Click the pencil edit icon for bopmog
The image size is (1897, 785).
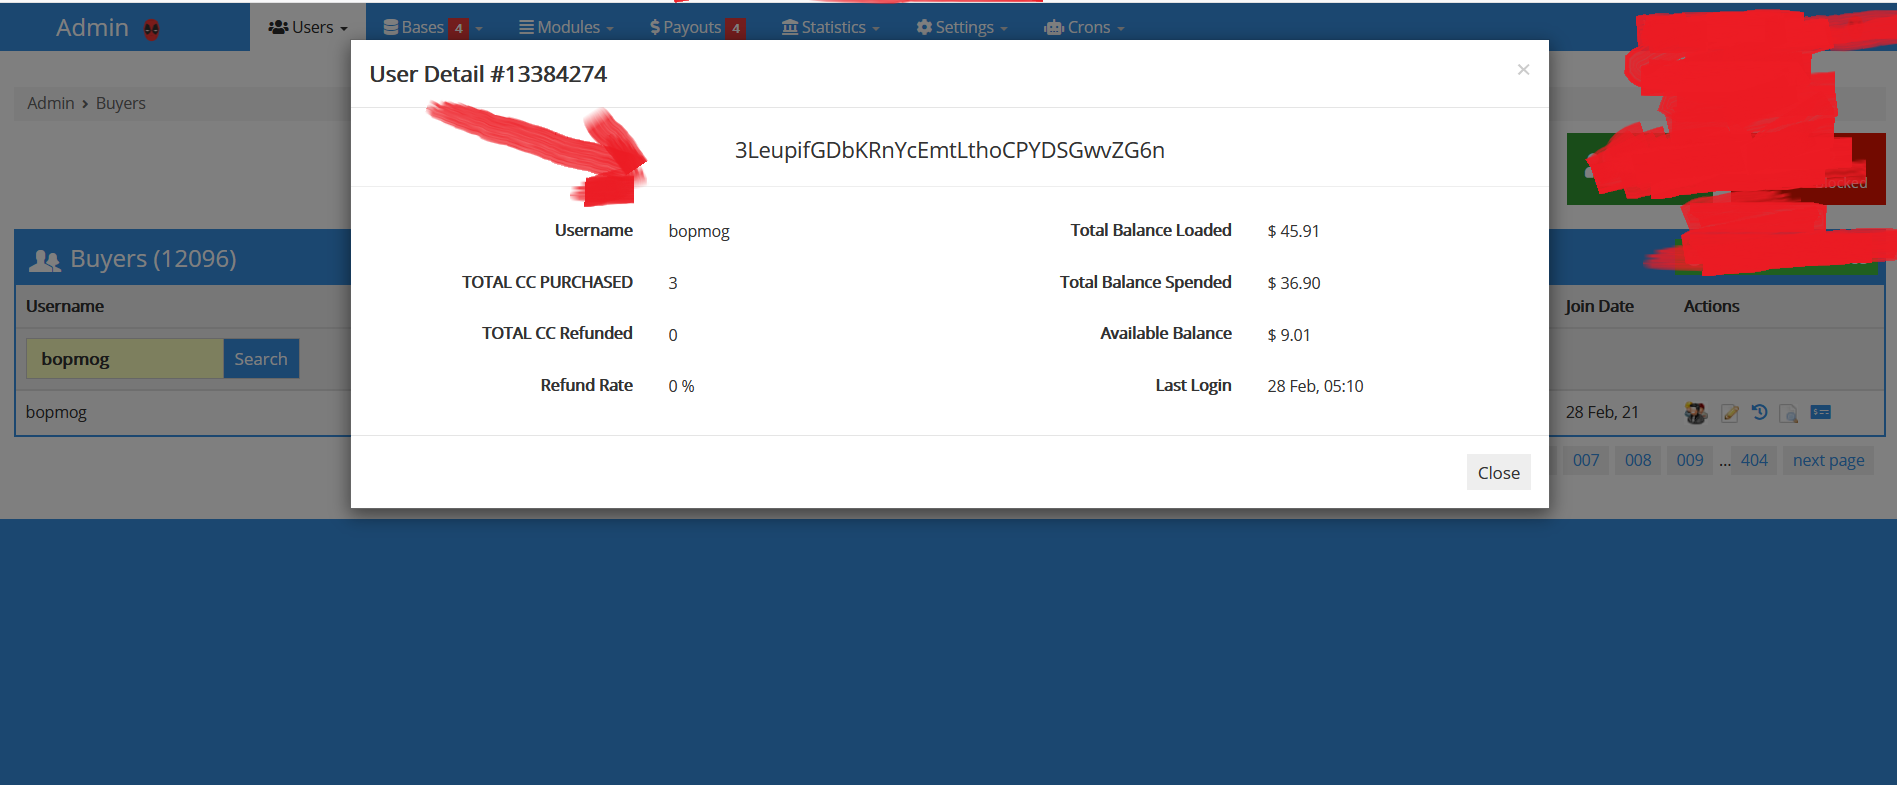(1729, 413)
